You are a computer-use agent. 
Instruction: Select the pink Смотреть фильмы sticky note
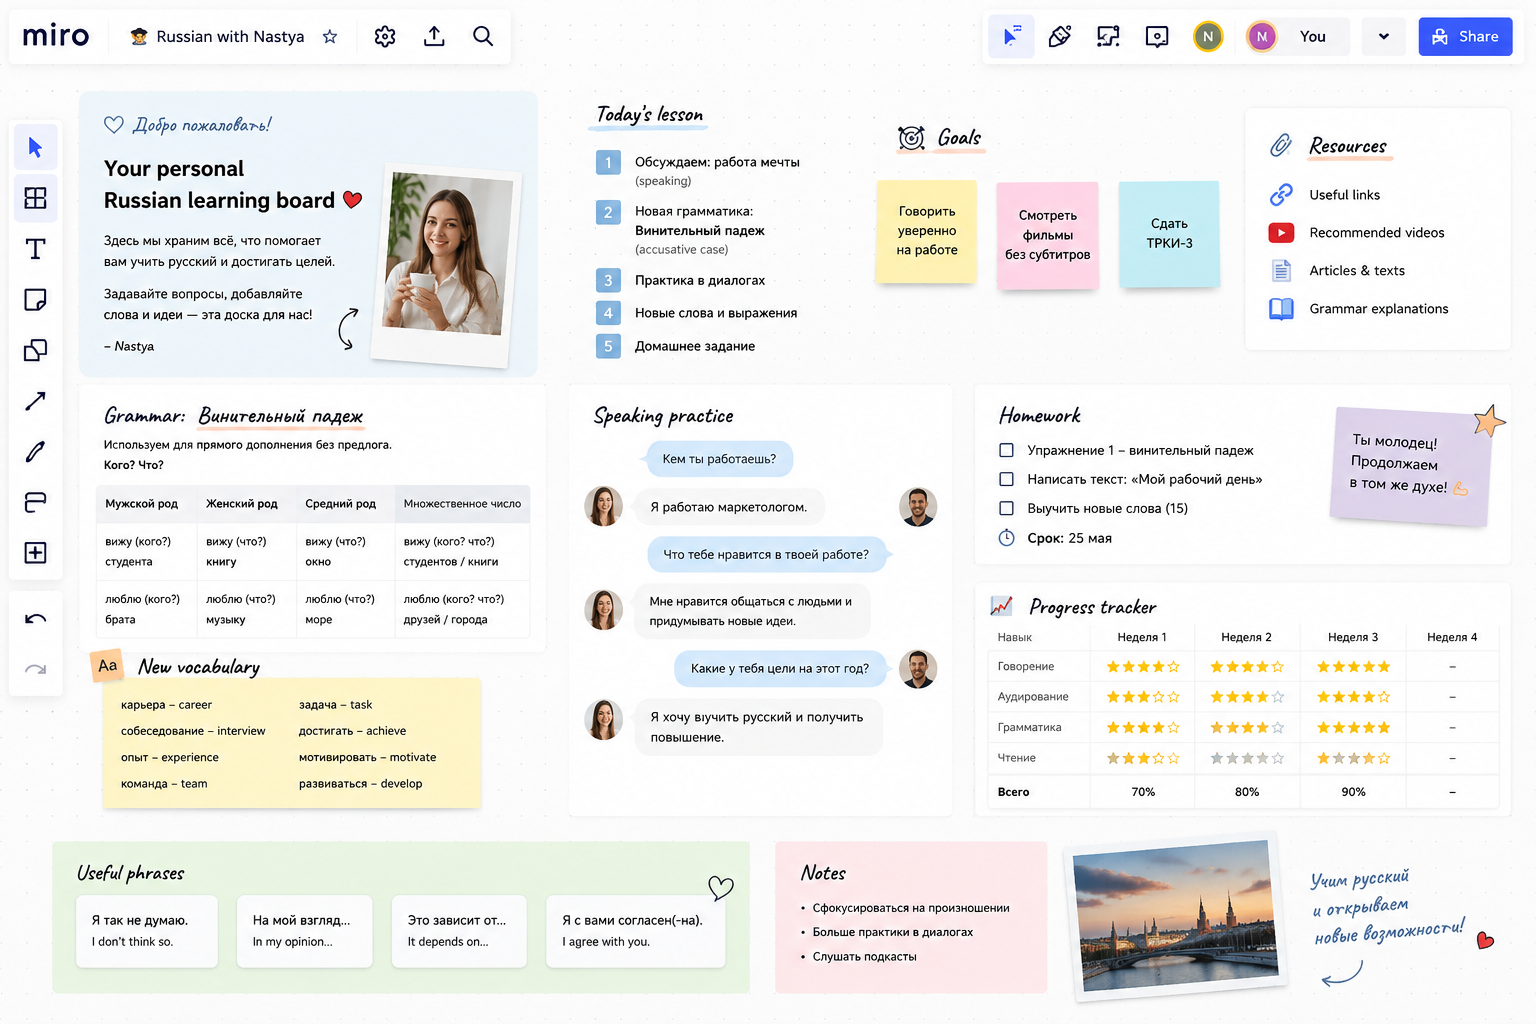point(1048,235)
